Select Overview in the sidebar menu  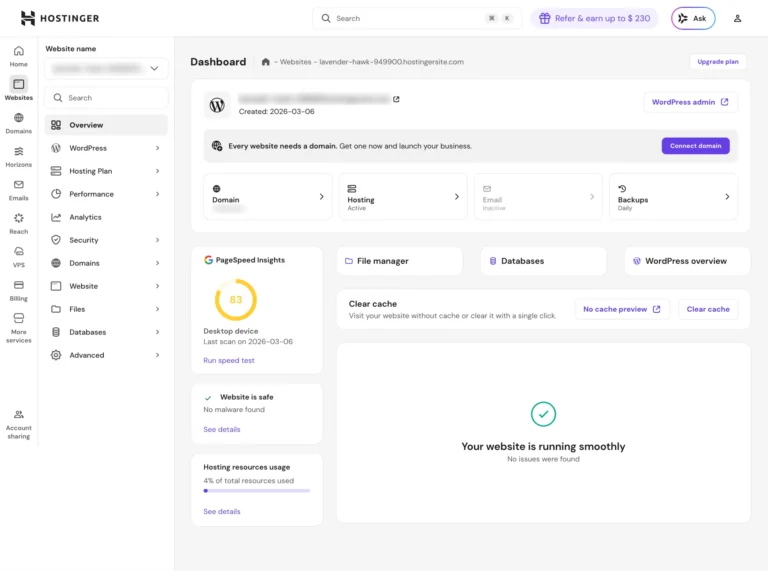pyautogui.click(x=106, y=125)
